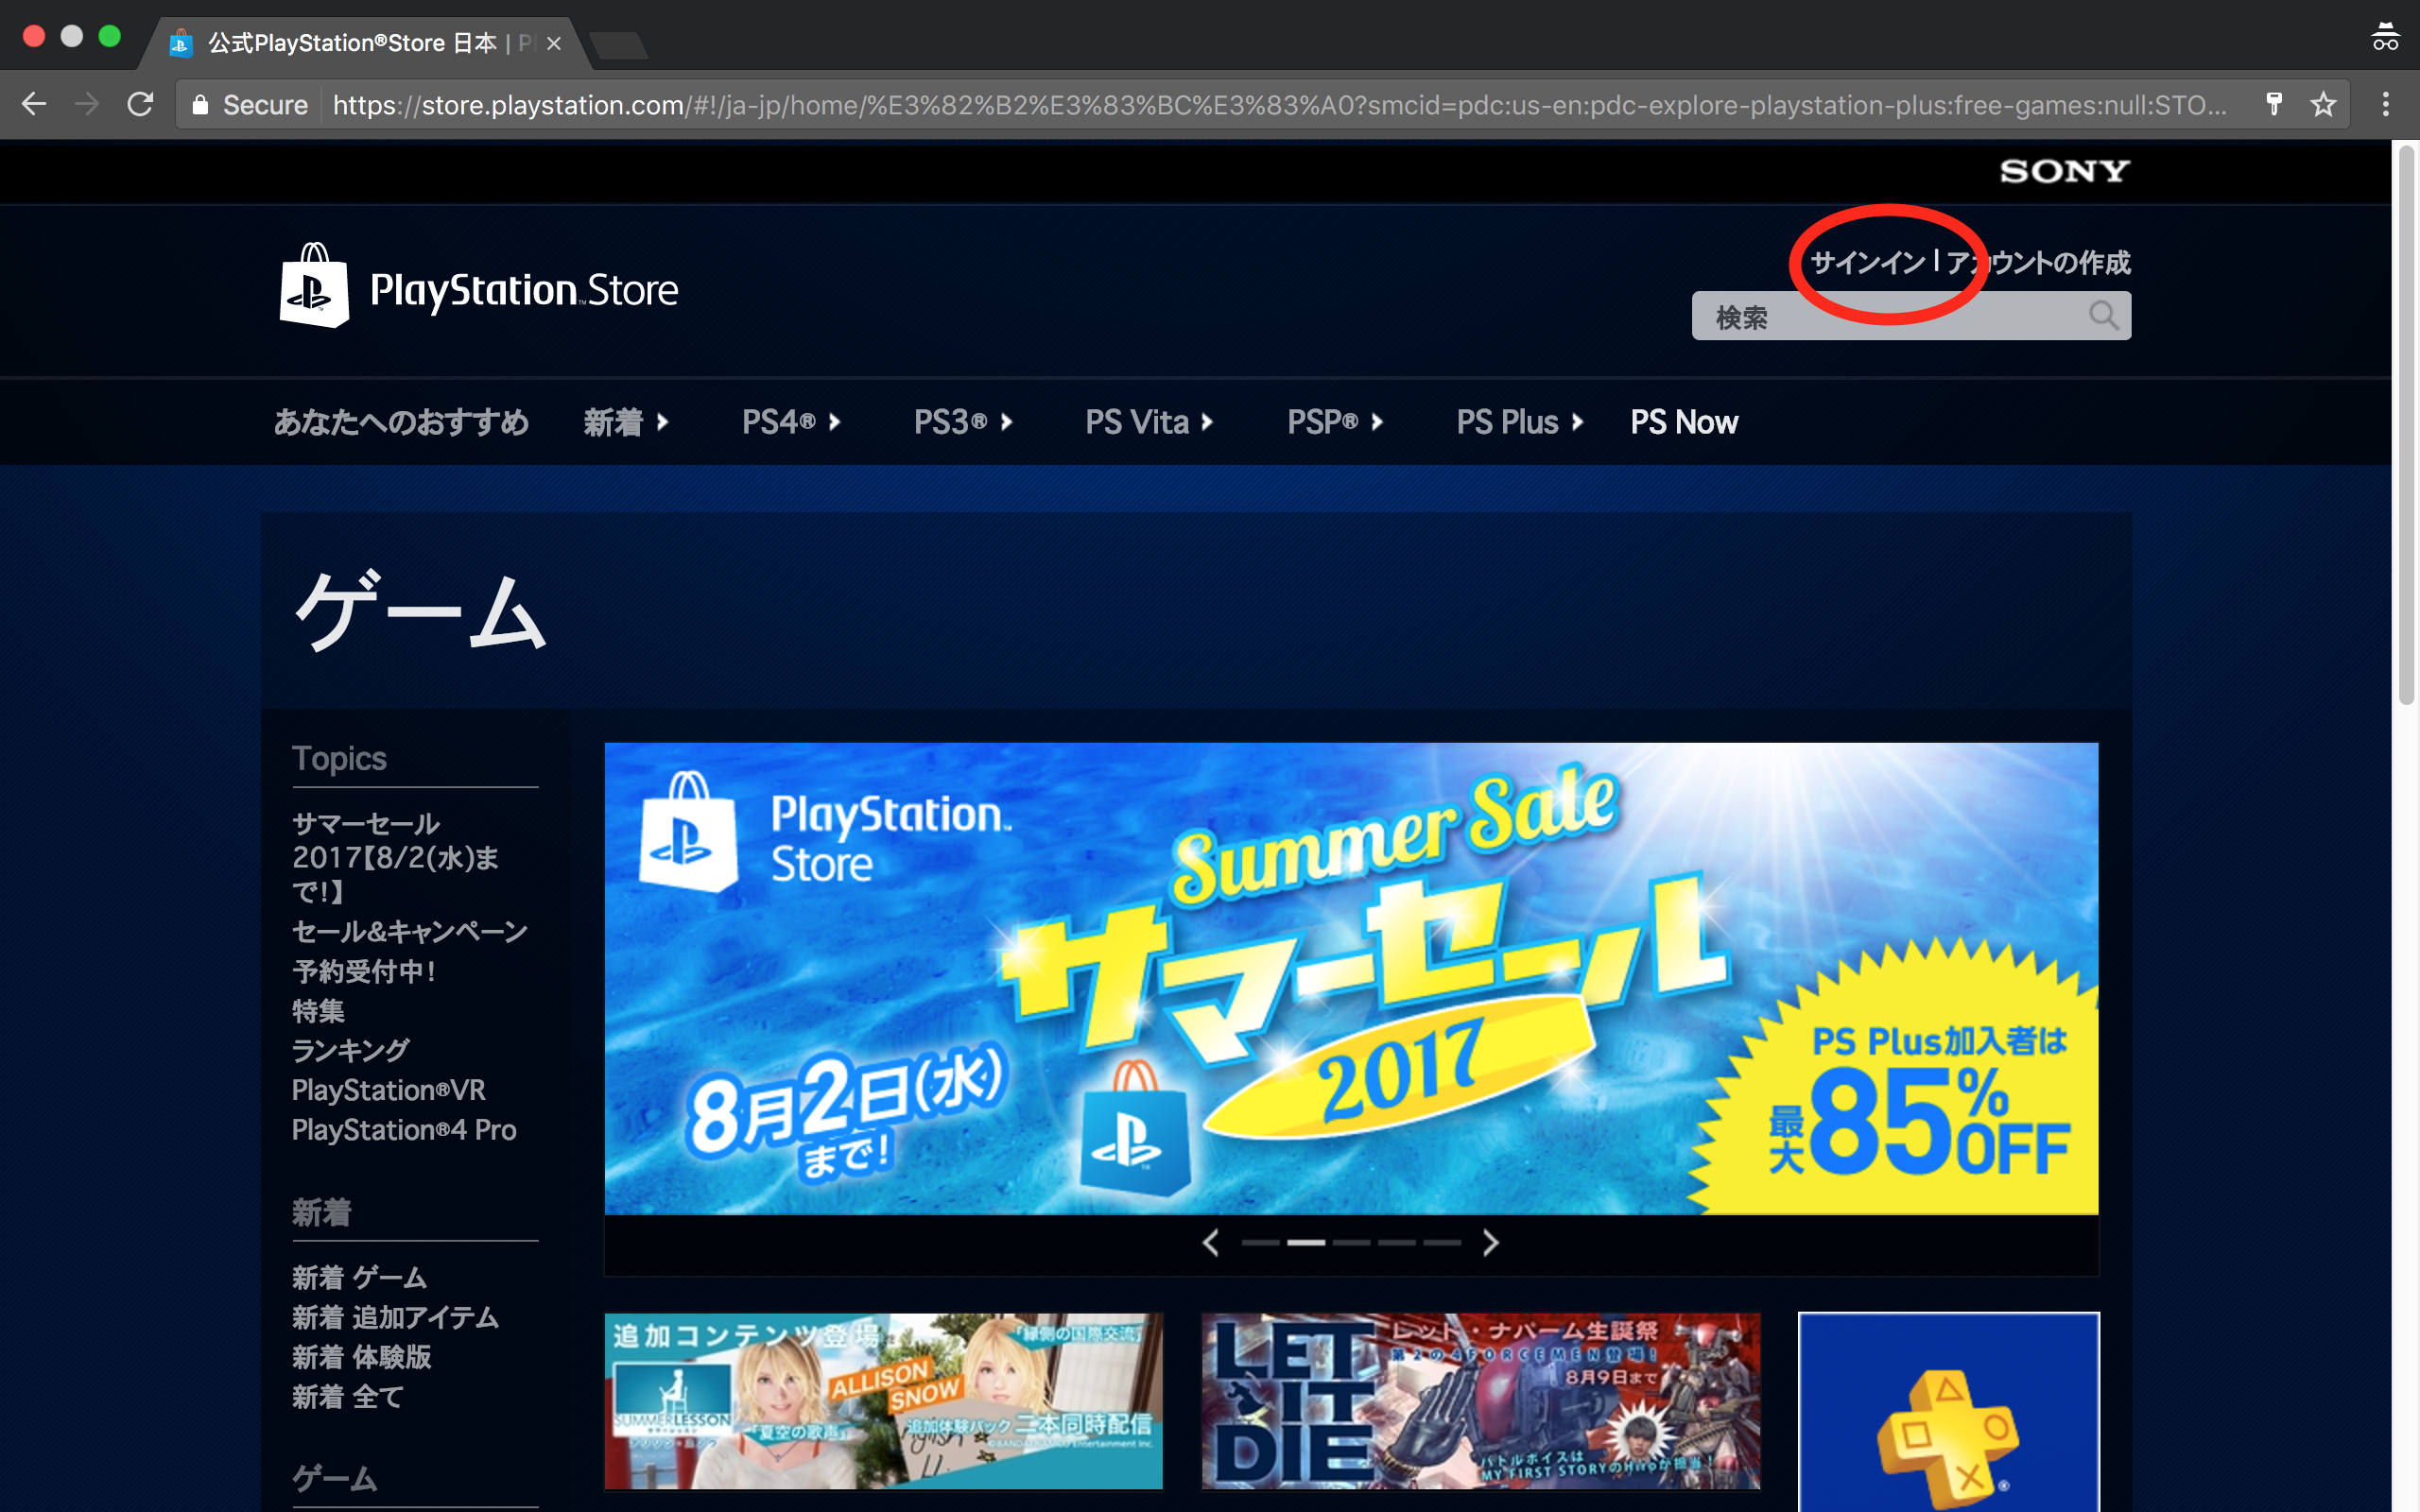Screen dimensions: 2420x1512
Task: Open 新着 追加アイテム sidebar link
Action: (395, 1318)
